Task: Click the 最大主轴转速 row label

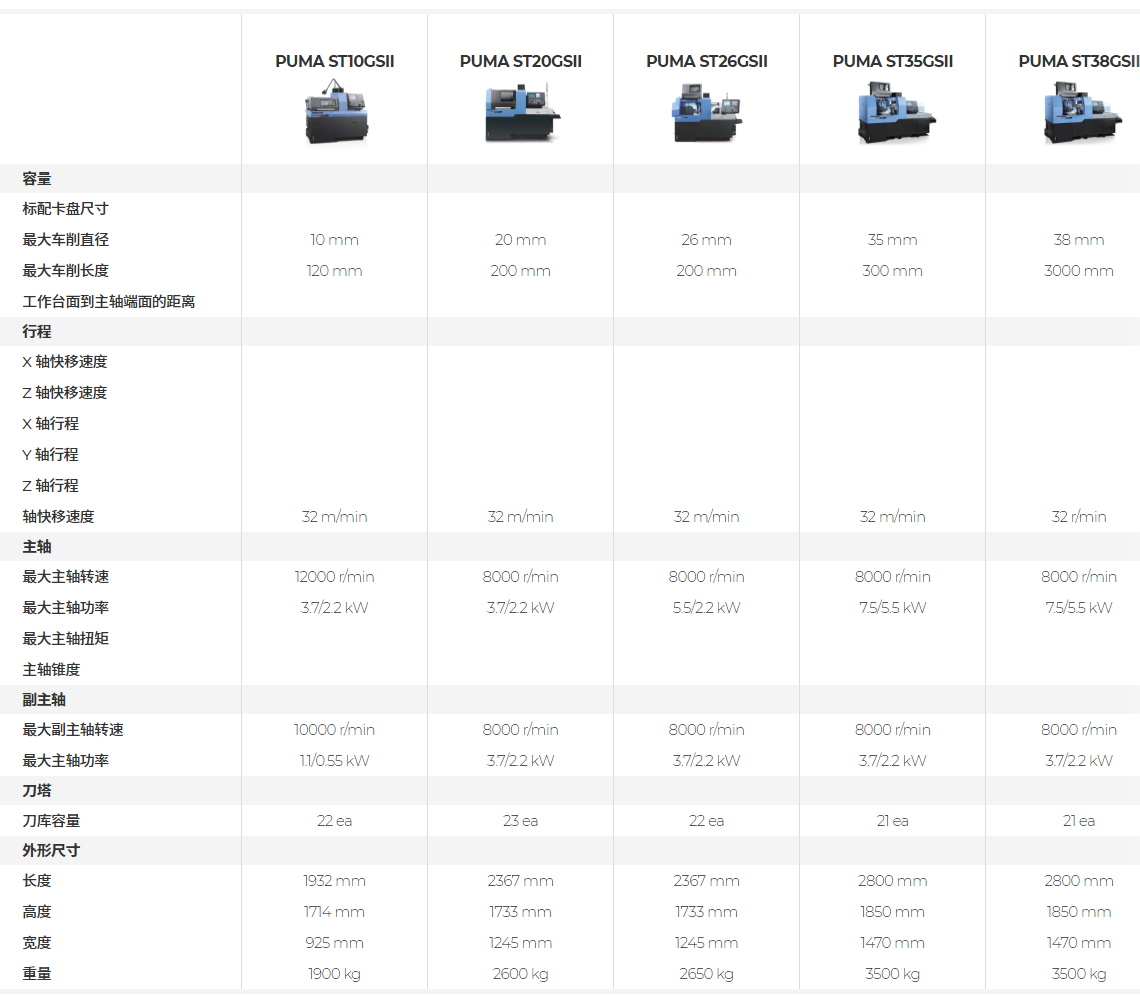Action: 65,576
